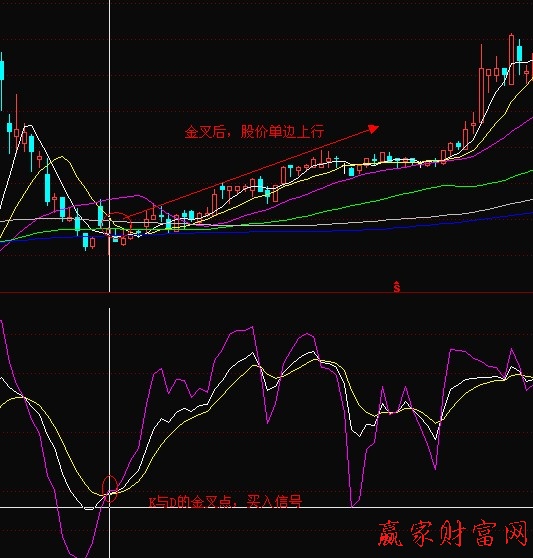Select the white horizontal reference line in the KDJ pane
This screenshot has height=558, width=533.
click(266, 507)
